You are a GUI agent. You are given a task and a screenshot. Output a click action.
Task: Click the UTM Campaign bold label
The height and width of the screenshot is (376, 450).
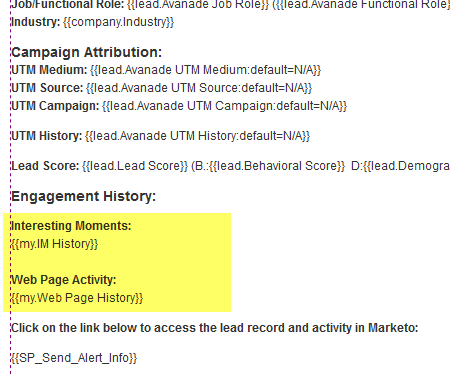pos(55,106)
